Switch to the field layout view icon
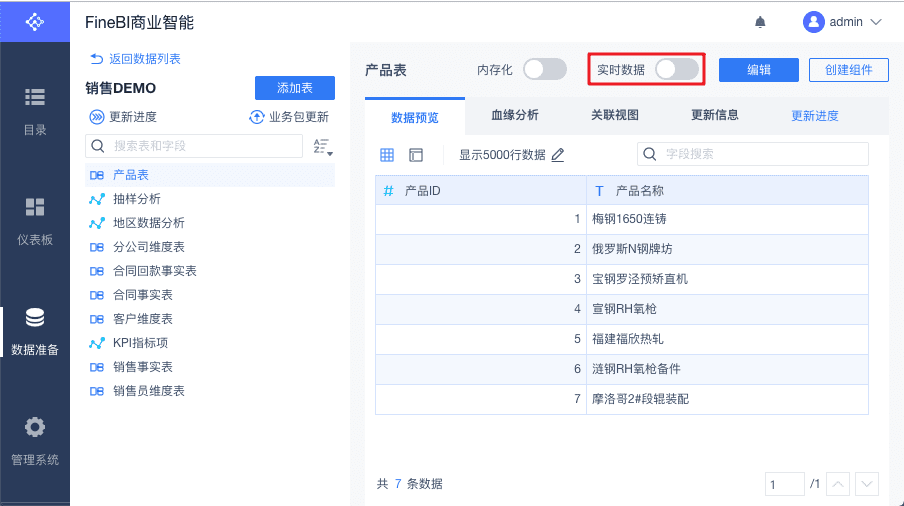 pyautogui.click(x=416, y=155)
